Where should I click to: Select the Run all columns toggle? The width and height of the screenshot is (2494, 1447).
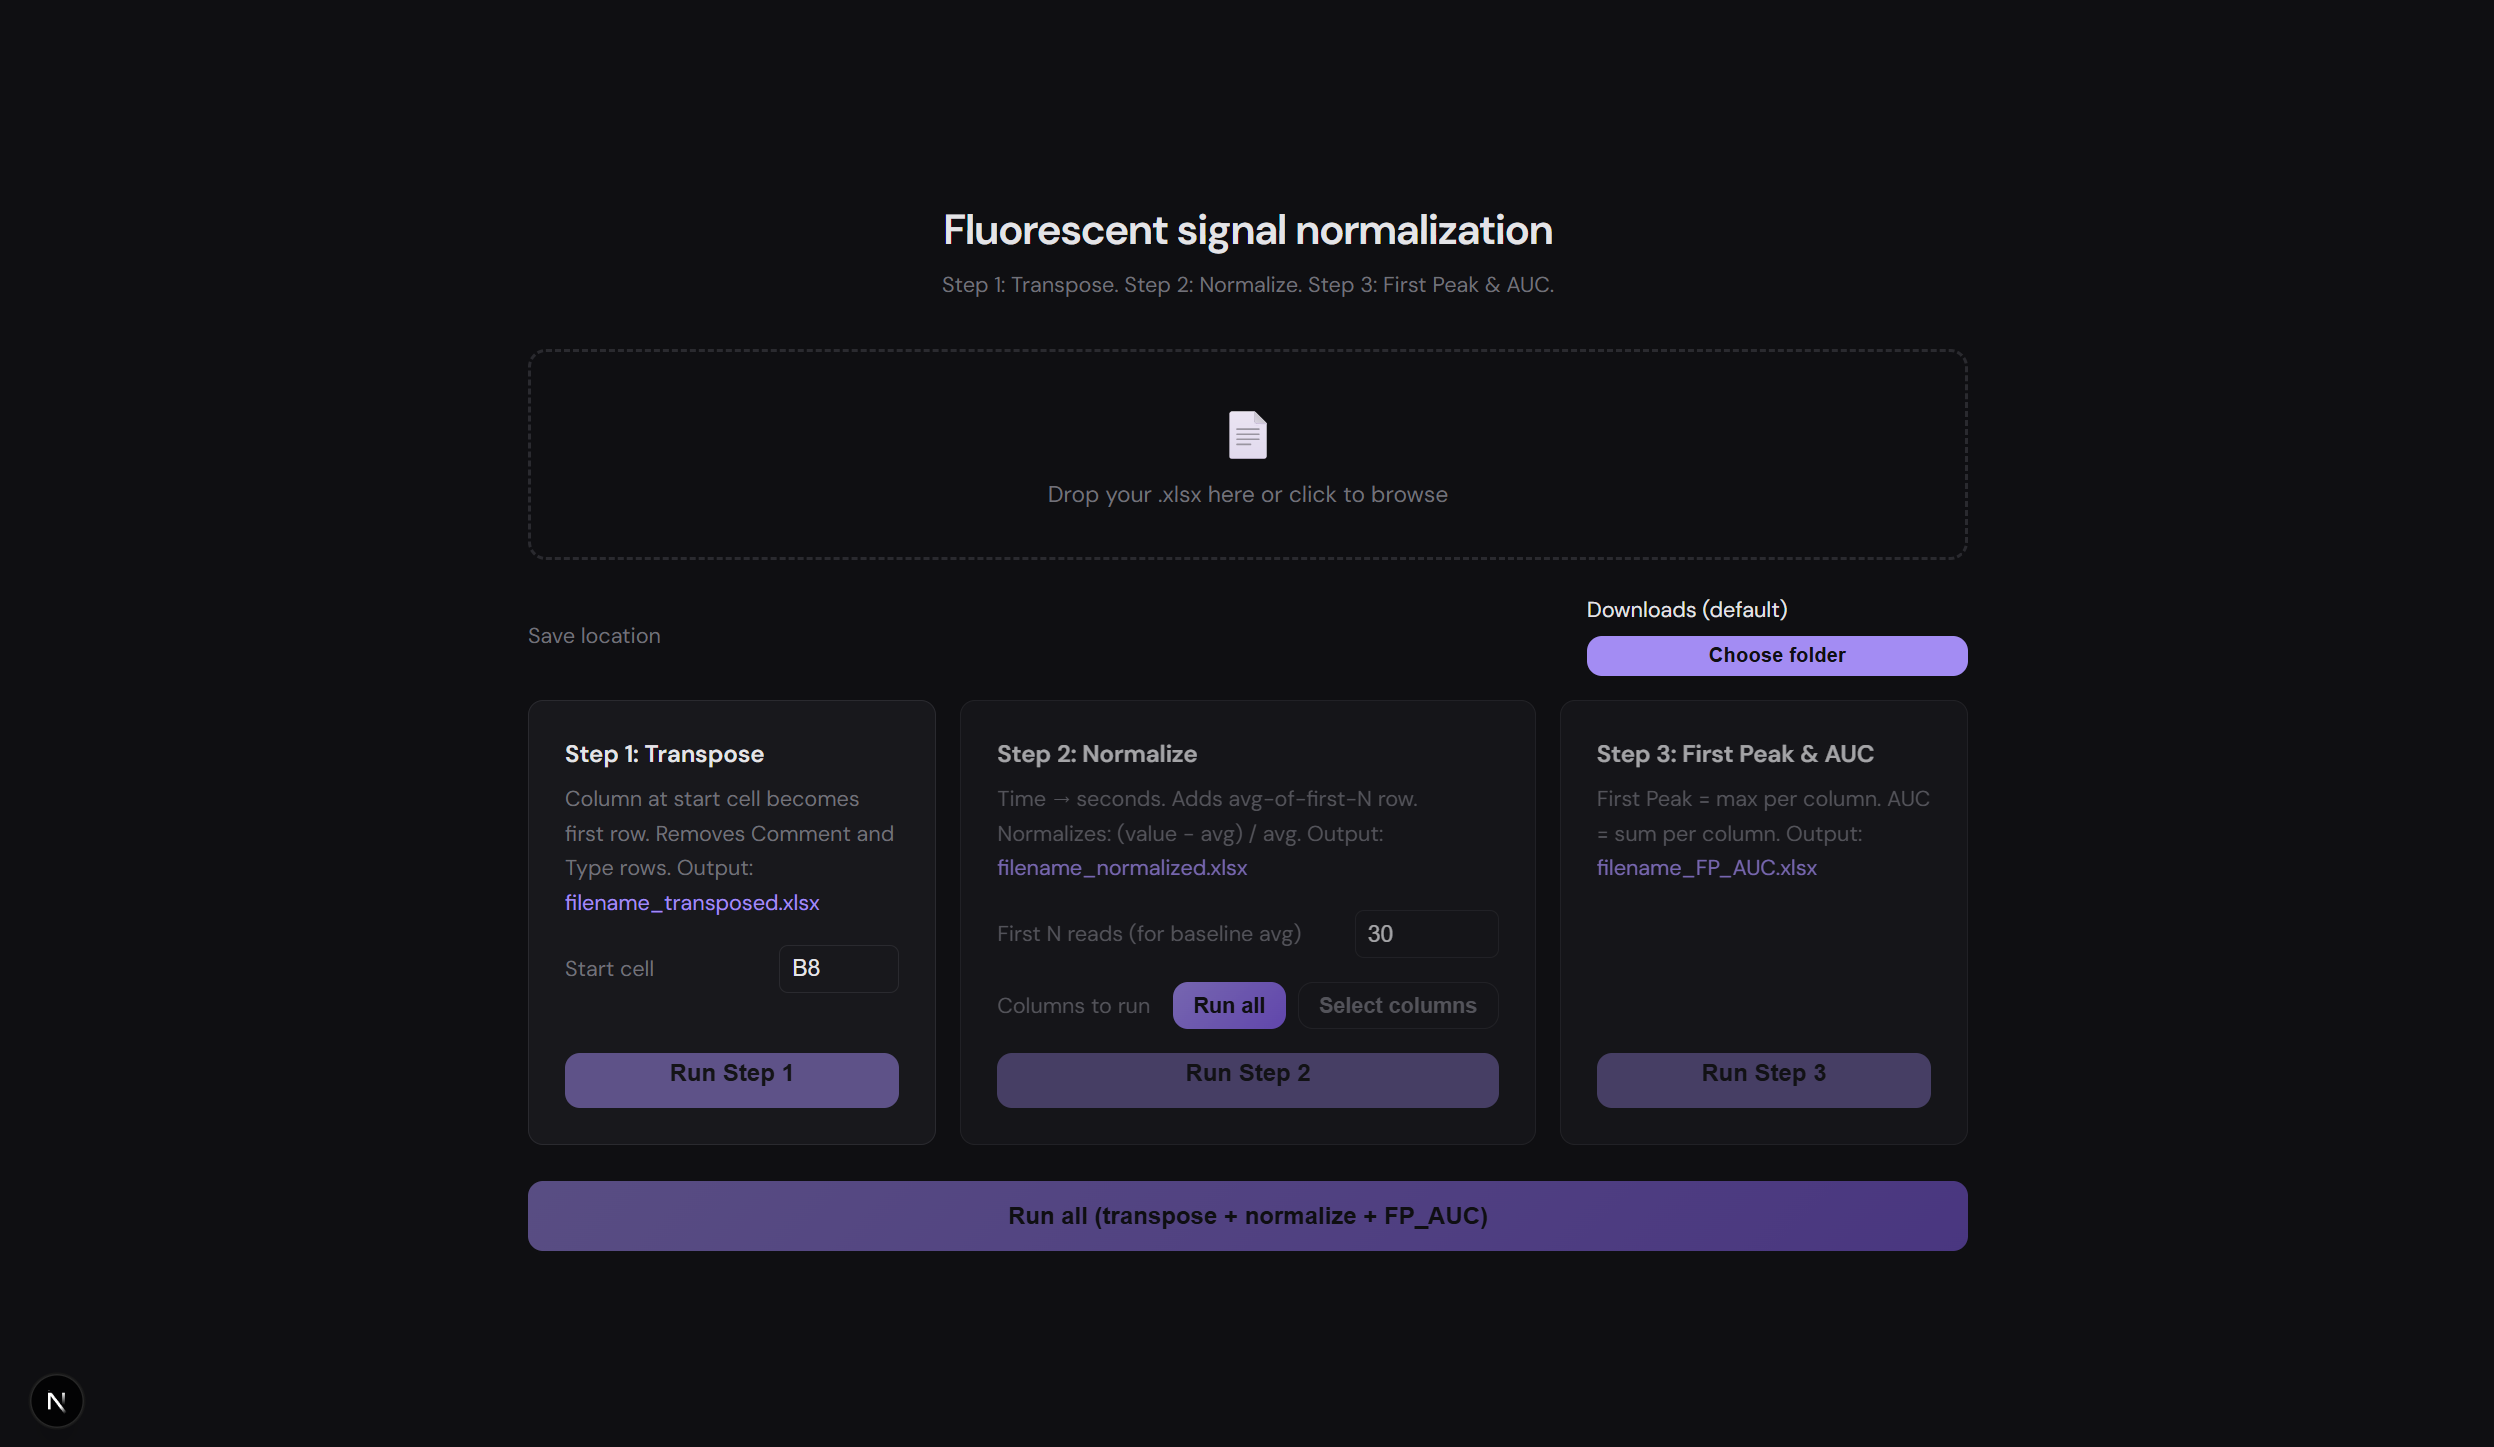click(x=1228, y=1005)
